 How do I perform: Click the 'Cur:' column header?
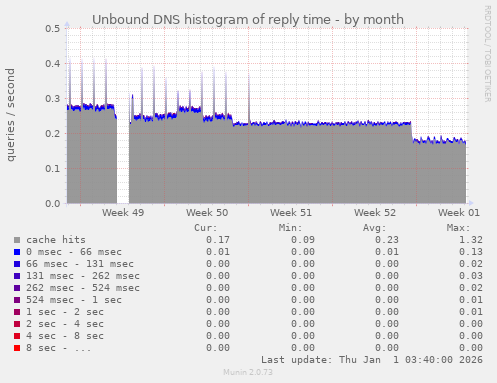(x=206, y=228)
